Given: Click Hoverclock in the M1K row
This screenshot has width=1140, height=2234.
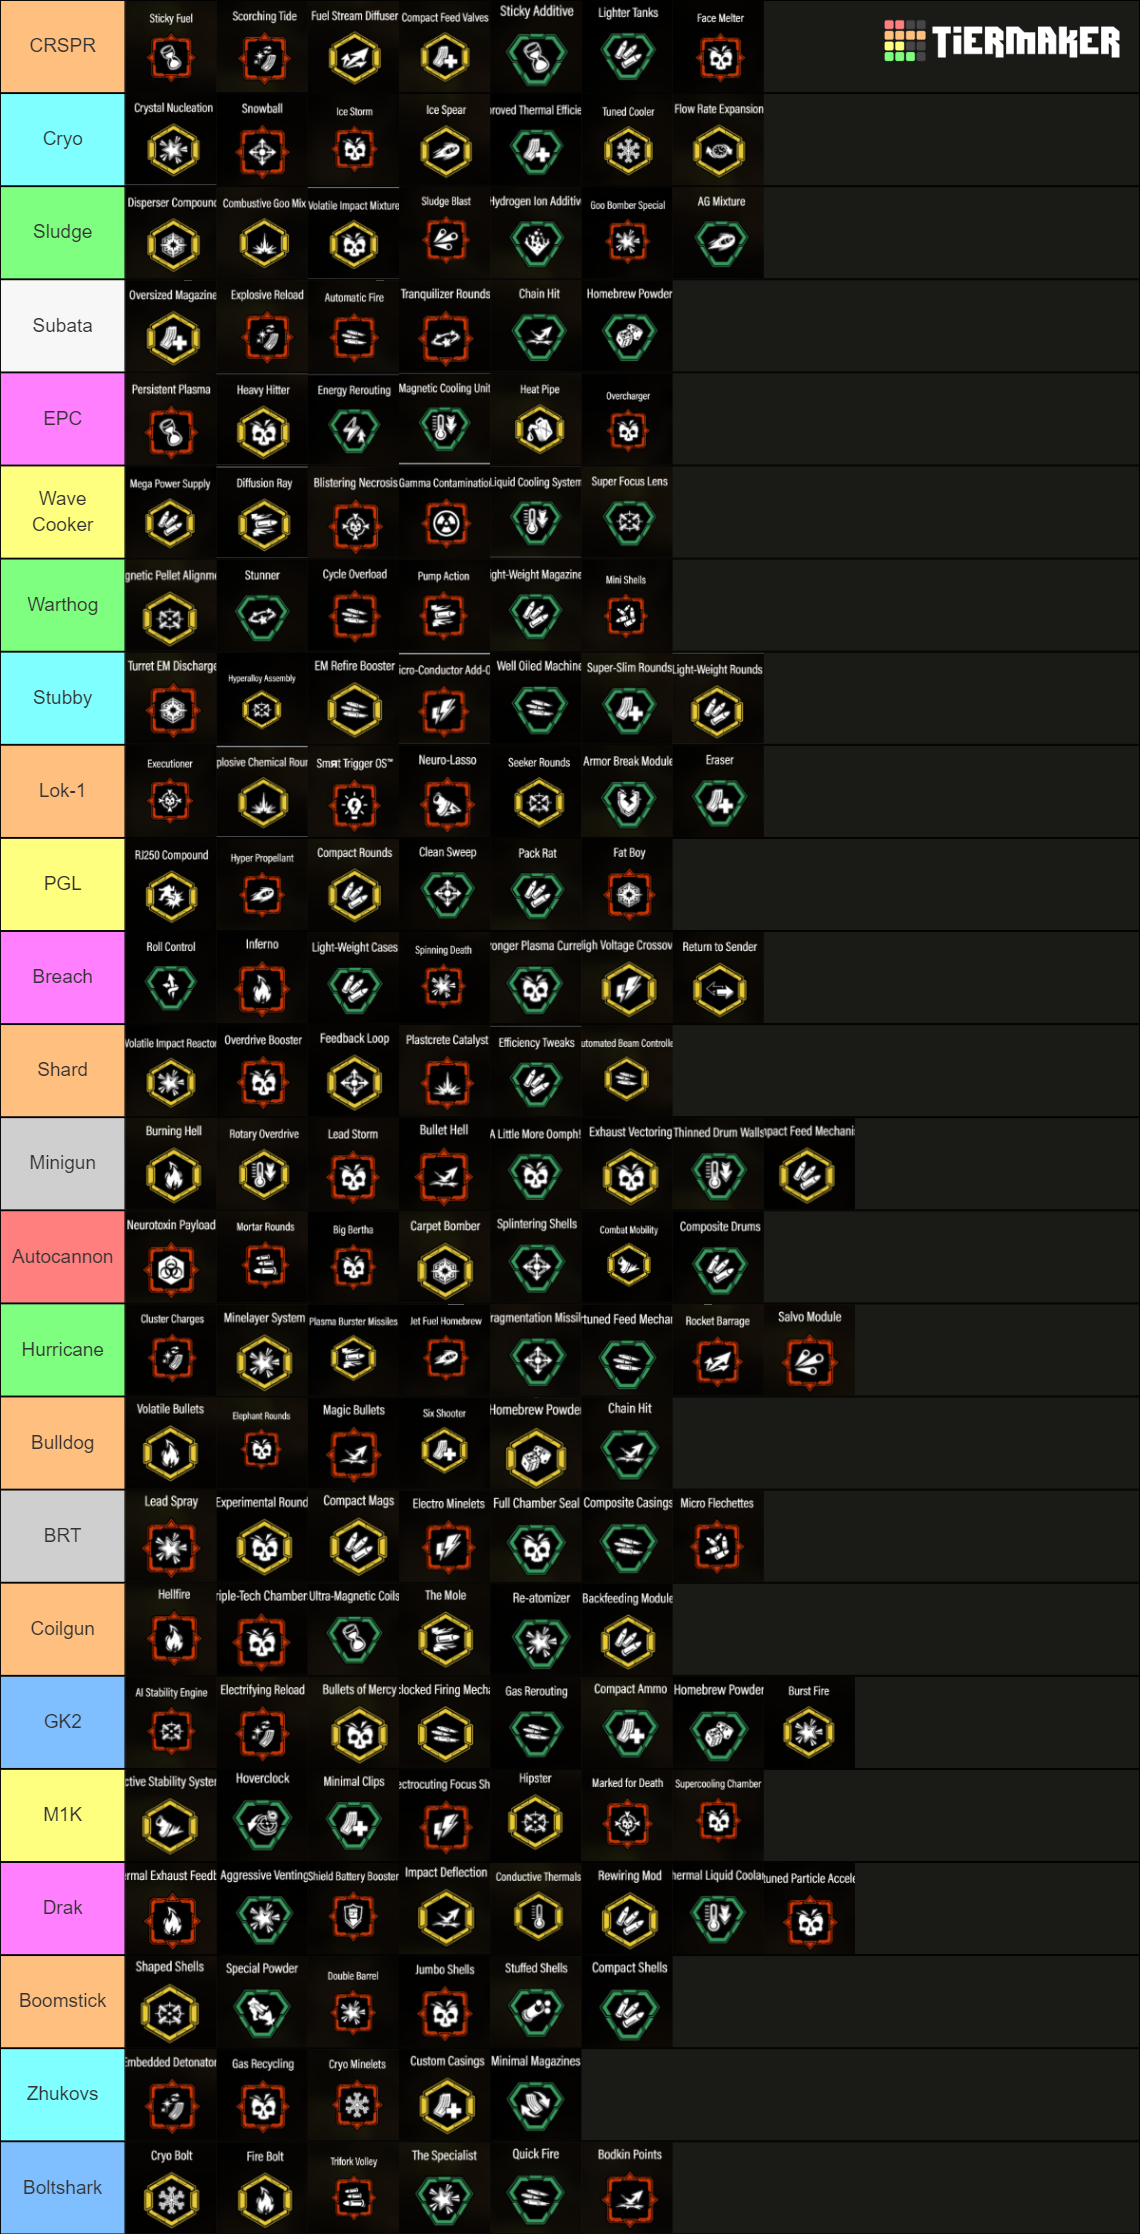Looking at the screenshot, I should pos(262,1823).
